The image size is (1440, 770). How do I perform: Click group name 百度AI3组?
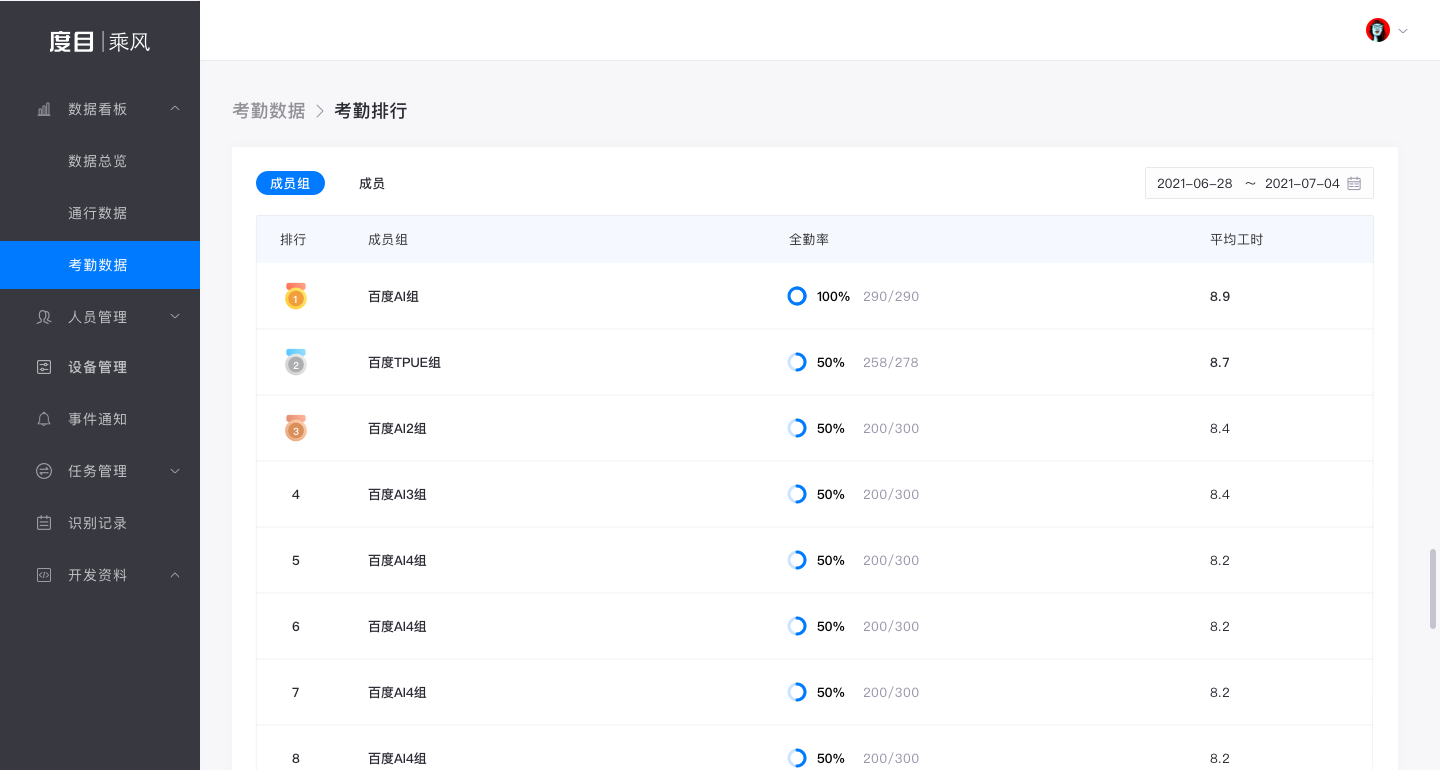[397, 494]
